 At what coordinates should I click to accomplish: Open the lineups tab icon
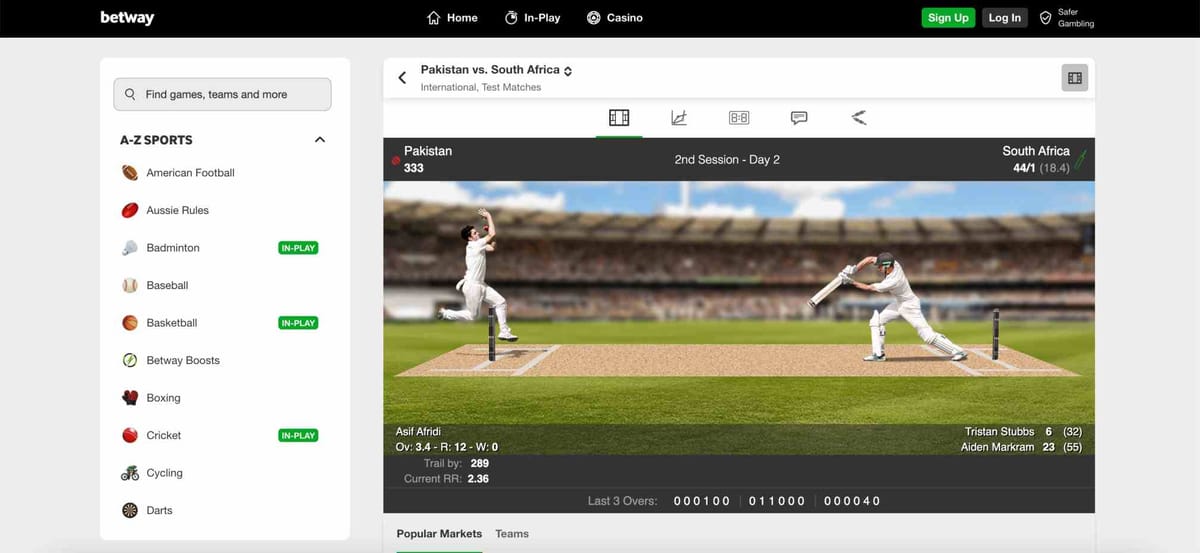[859, 118]
